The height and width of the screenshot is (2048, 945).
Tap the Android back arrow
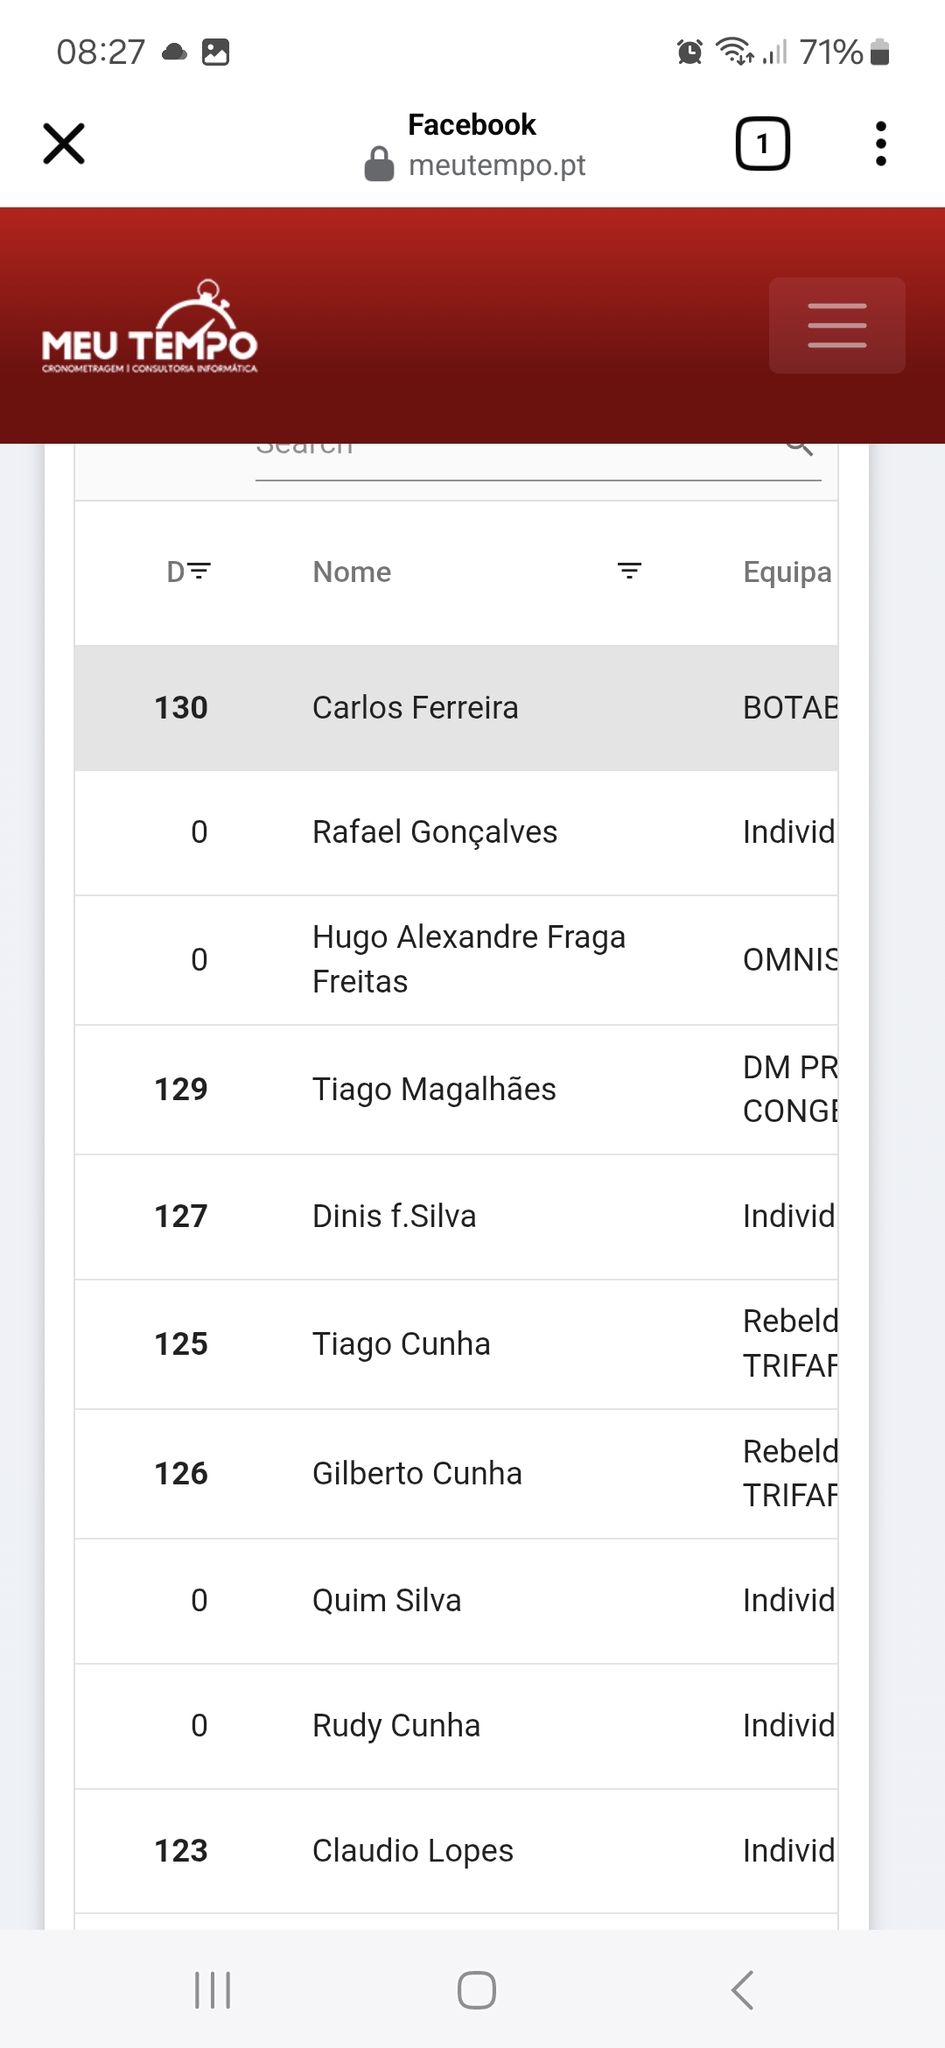coord(742,1990)
